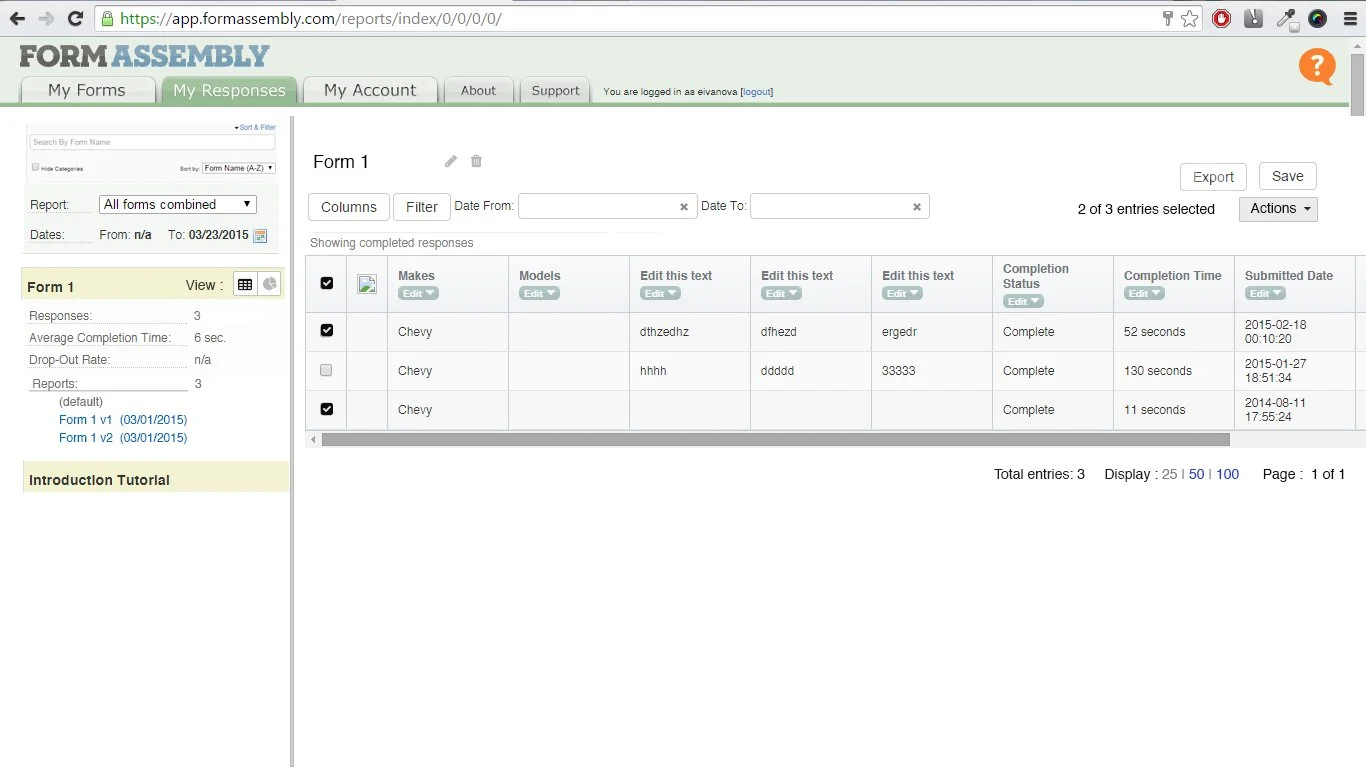Viewport: 1366px width, 768px height.
Task: Open the Edit dropdown under the Makes column
Action: click(418, 293)
